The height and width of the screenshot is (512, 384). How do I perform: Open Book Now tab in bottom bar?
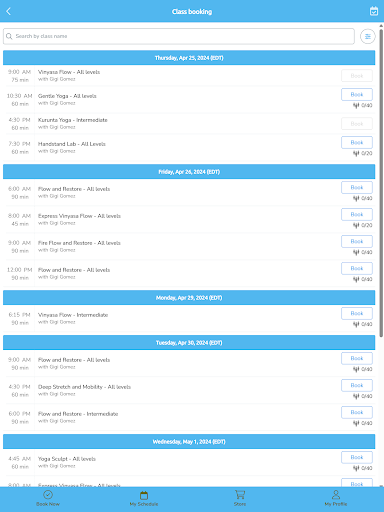(48, 498)
